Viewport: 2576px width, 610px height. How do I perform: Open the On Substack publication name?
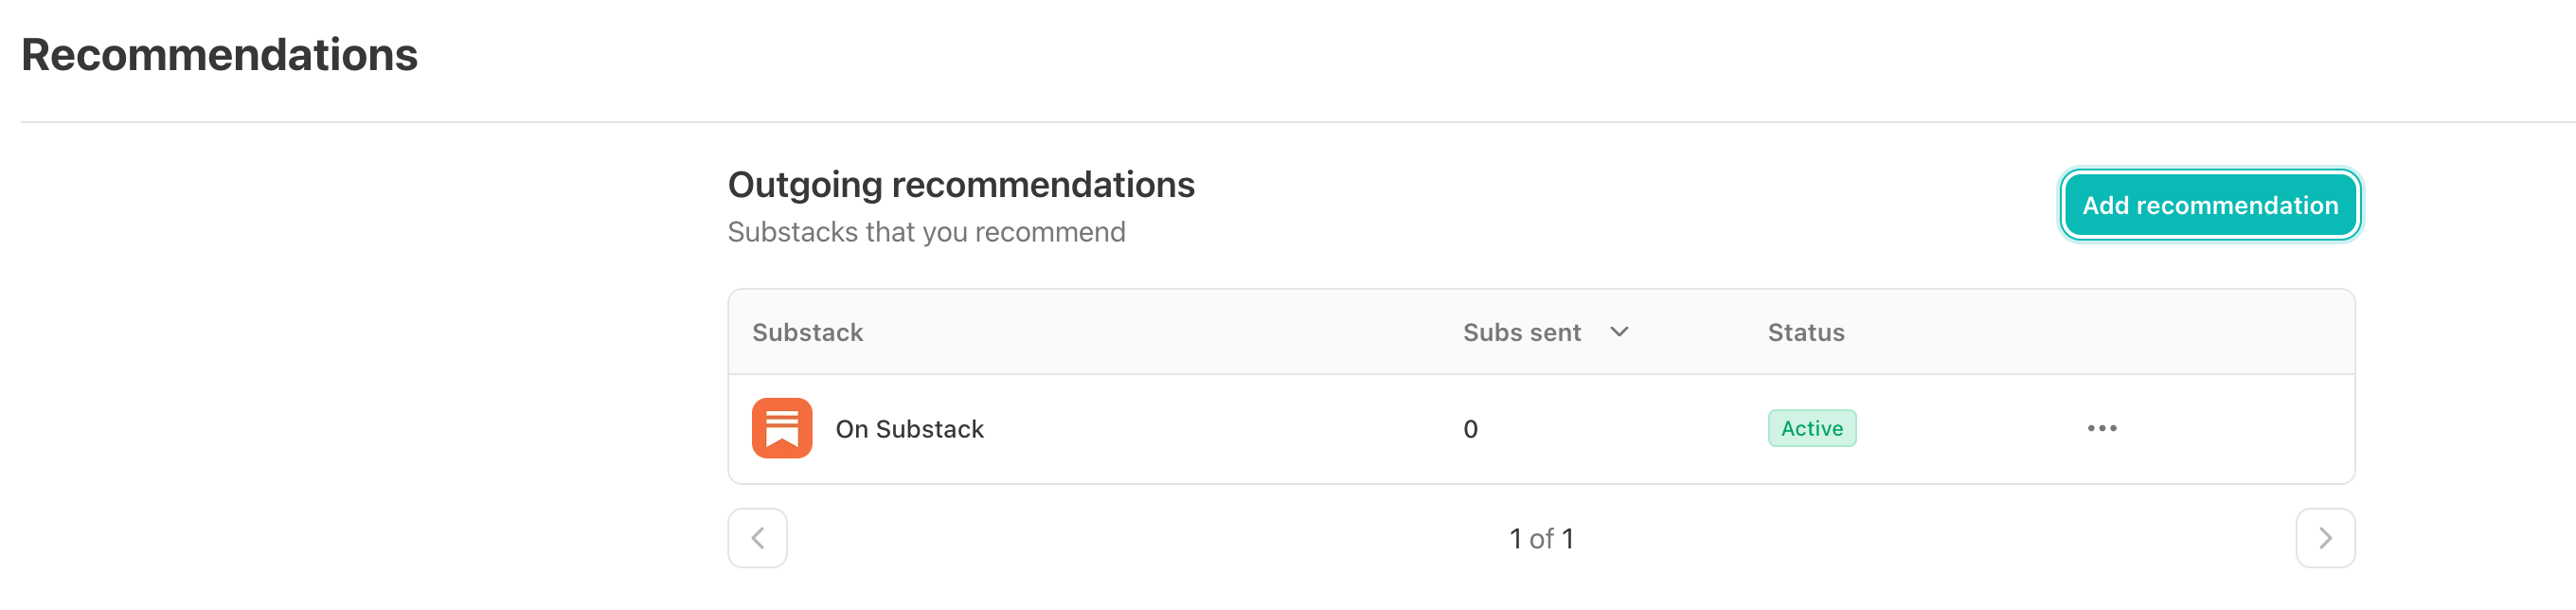click(909, 429)
